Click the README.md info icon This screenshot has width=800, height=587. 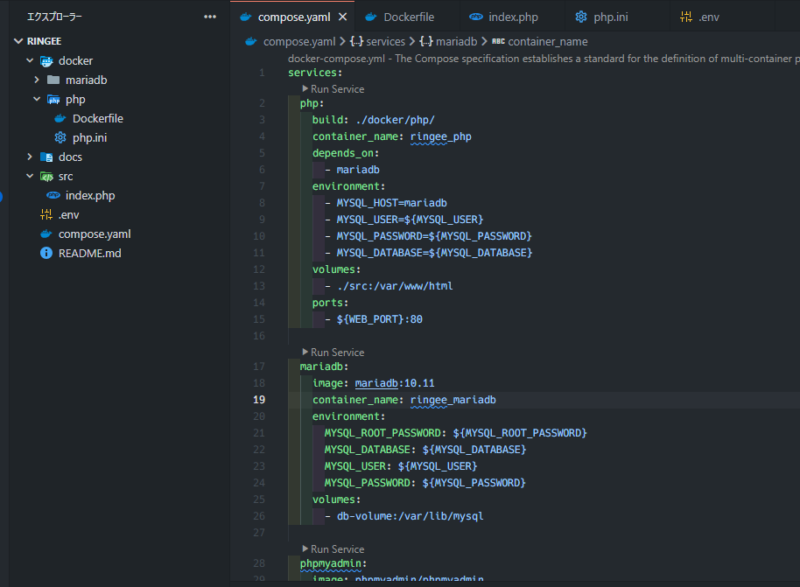(46, 253)
